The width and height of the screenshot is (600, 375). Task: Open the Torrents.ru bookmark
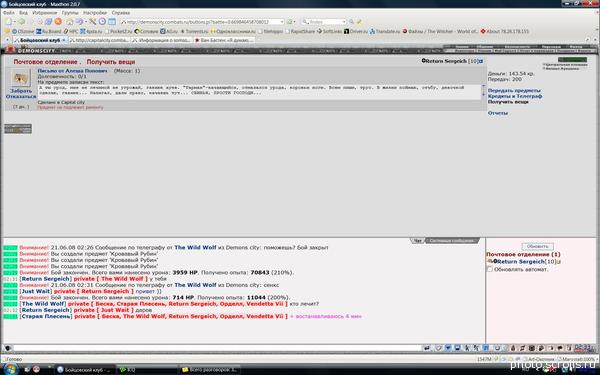194,31
